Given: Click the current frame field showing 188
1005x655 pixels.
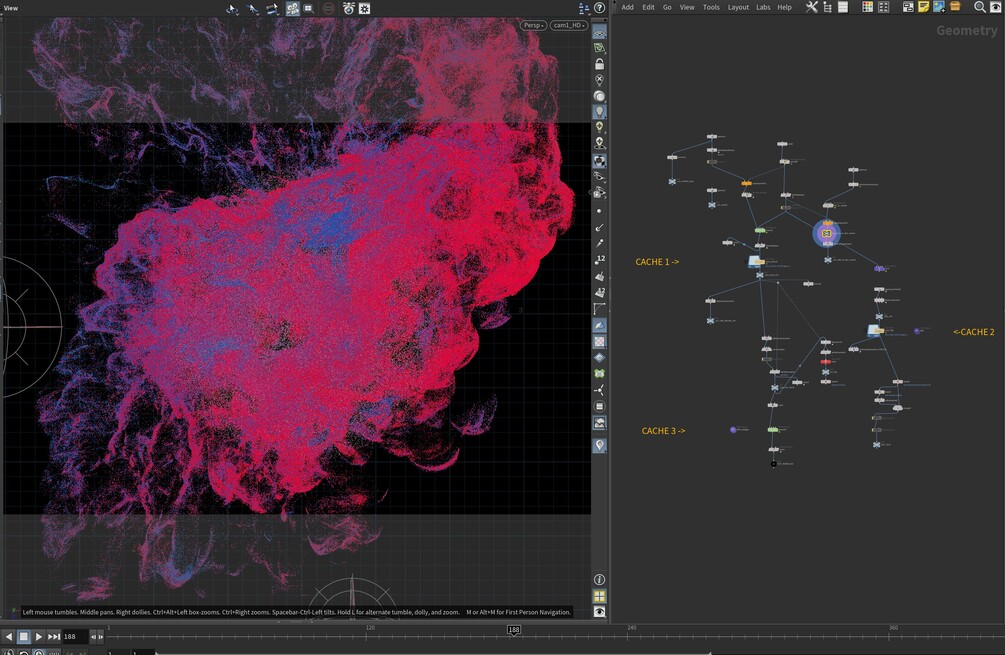Looking at the screenshot, I should tap(74, 636).
